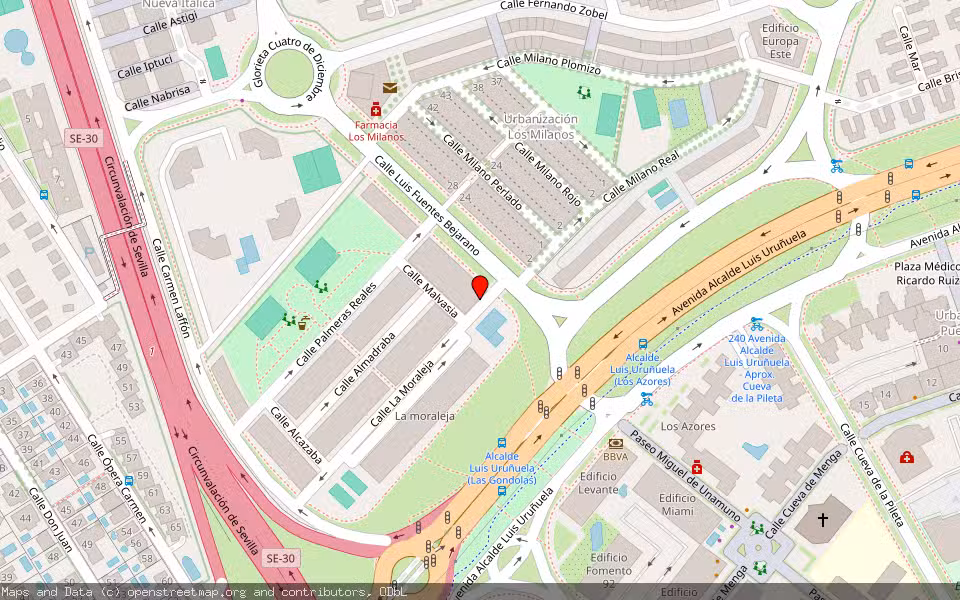The height and width of the screenshot is (600, 960).
Task: Click '240 Avenida Alcalde Luis Uruñuela' bike station label
Action: click(757, 368)
